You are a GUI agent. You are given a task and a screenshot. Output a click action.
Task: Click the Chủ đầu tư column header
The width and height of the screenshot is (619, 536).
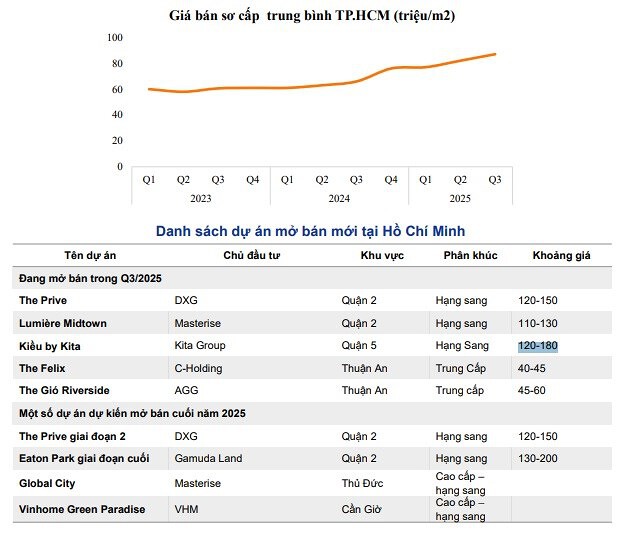click(x=251, y=255)
